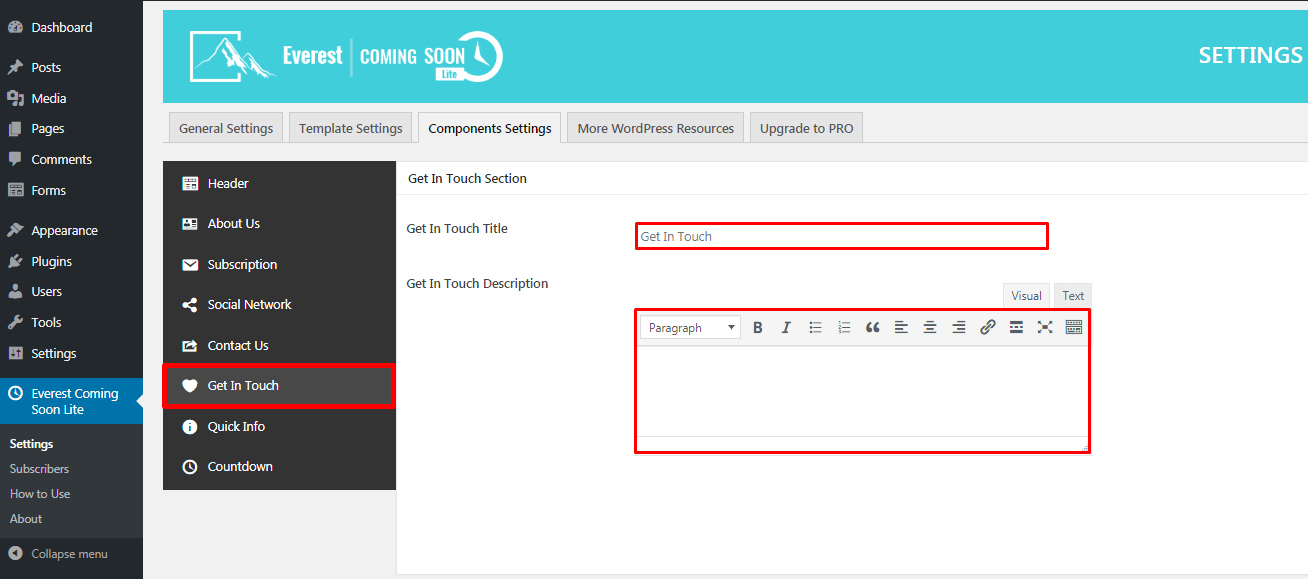Select the Components Settings tab
The width and height of the screenshot is (1308, 579).
click(x=490, y=128)
